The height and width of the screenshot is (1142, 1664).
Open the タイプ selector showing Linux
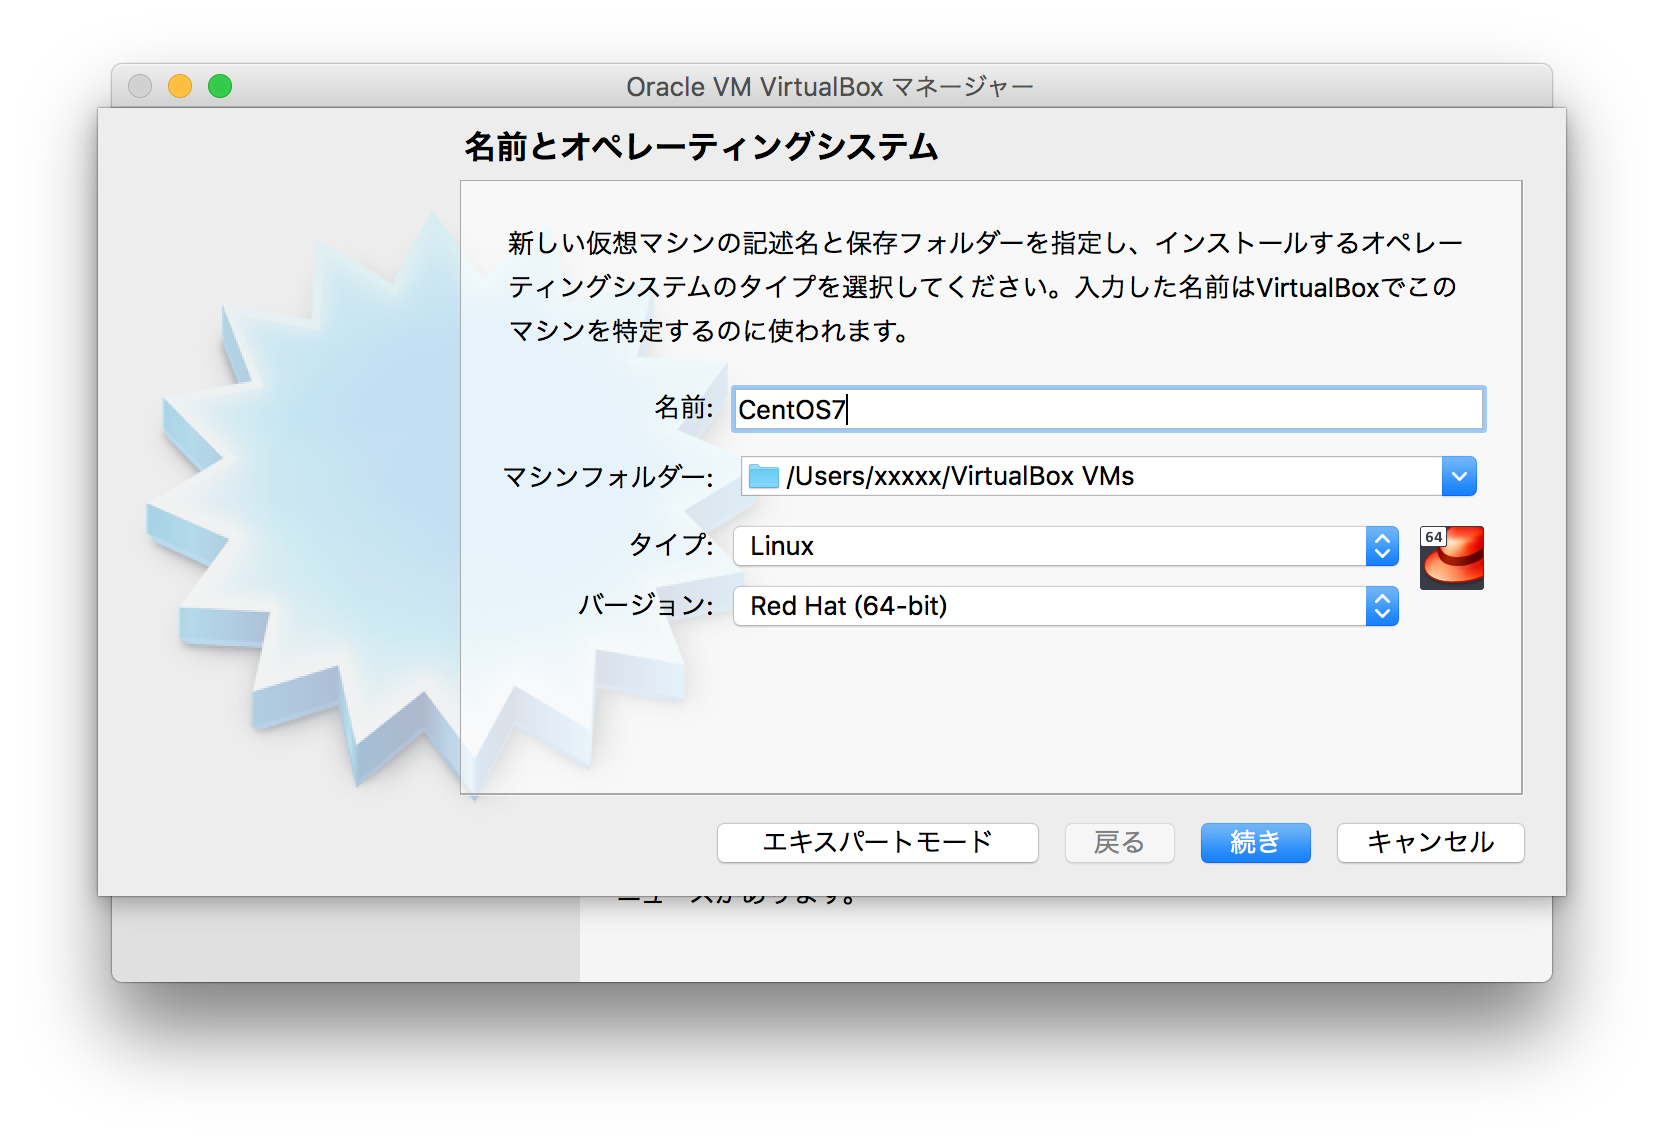coord(1050,546)
